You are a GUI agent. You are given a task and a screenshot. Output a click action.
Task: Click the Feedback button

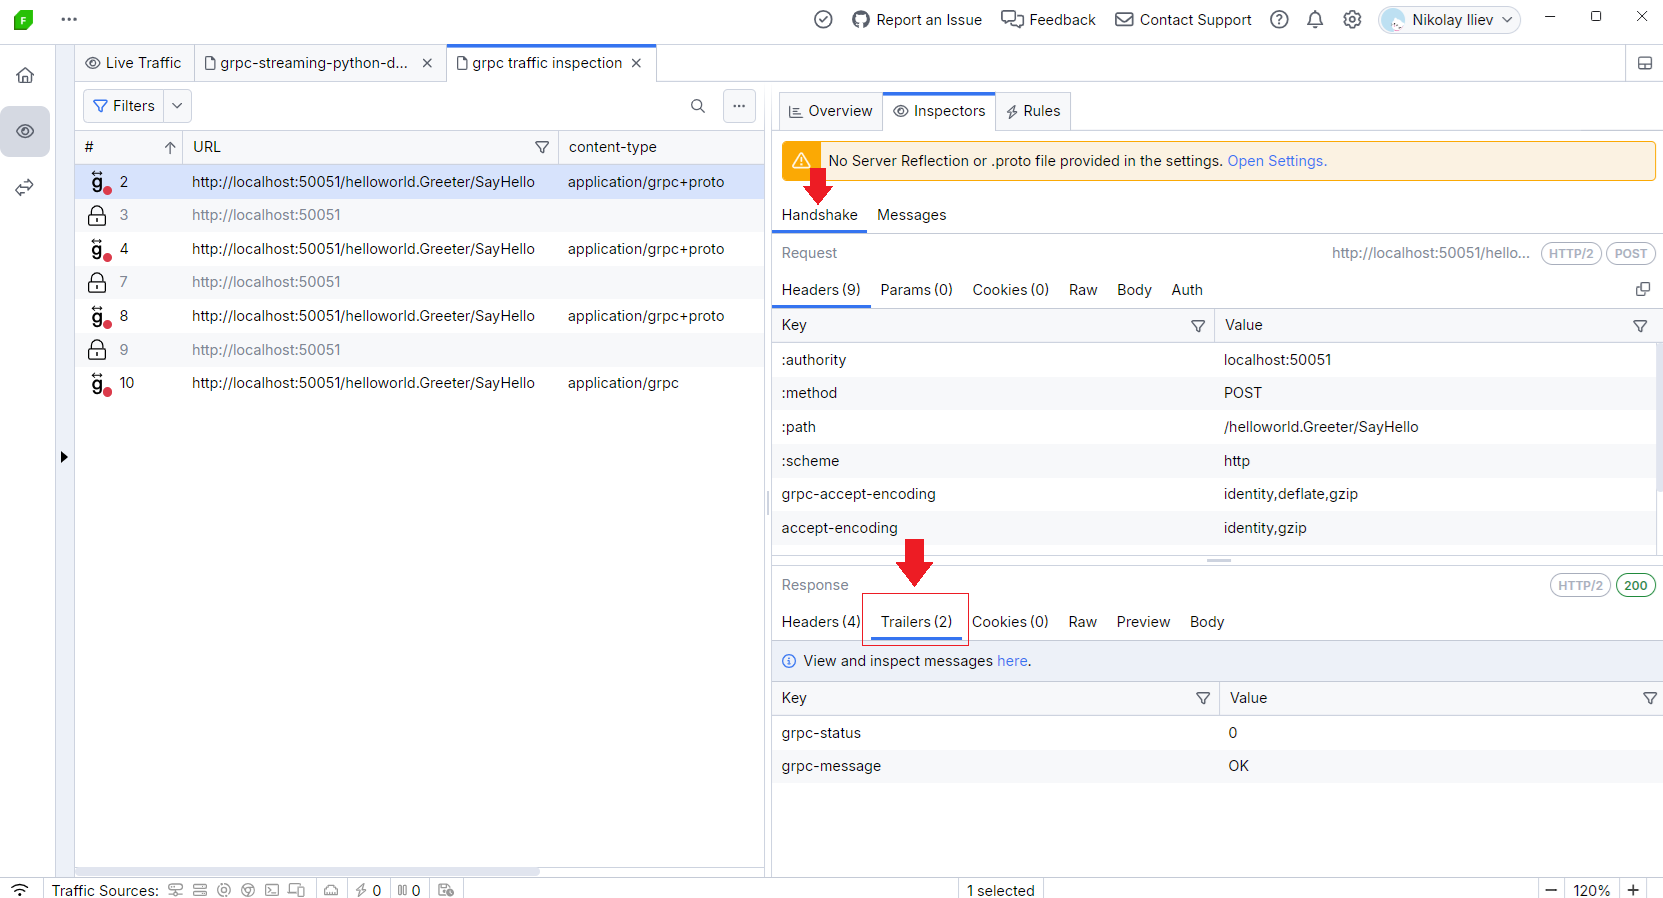(1048, 19)
